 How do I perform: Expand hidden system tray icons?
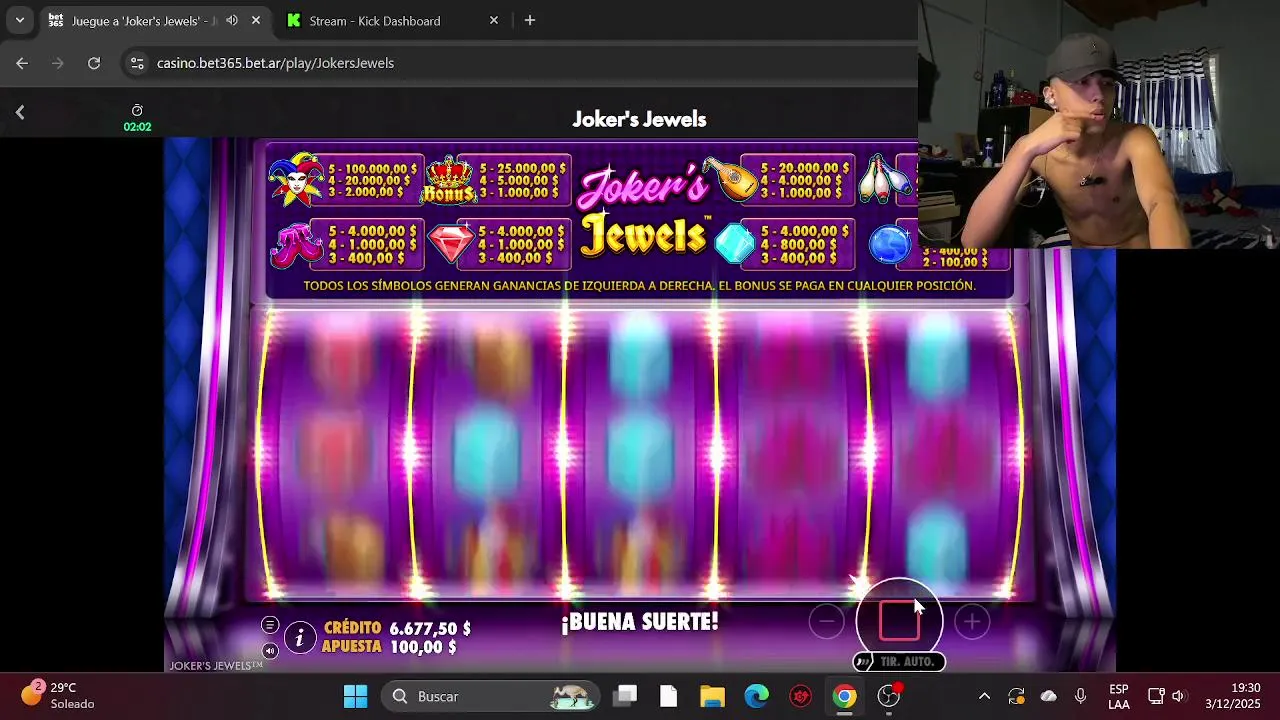(x=984, y=696)
